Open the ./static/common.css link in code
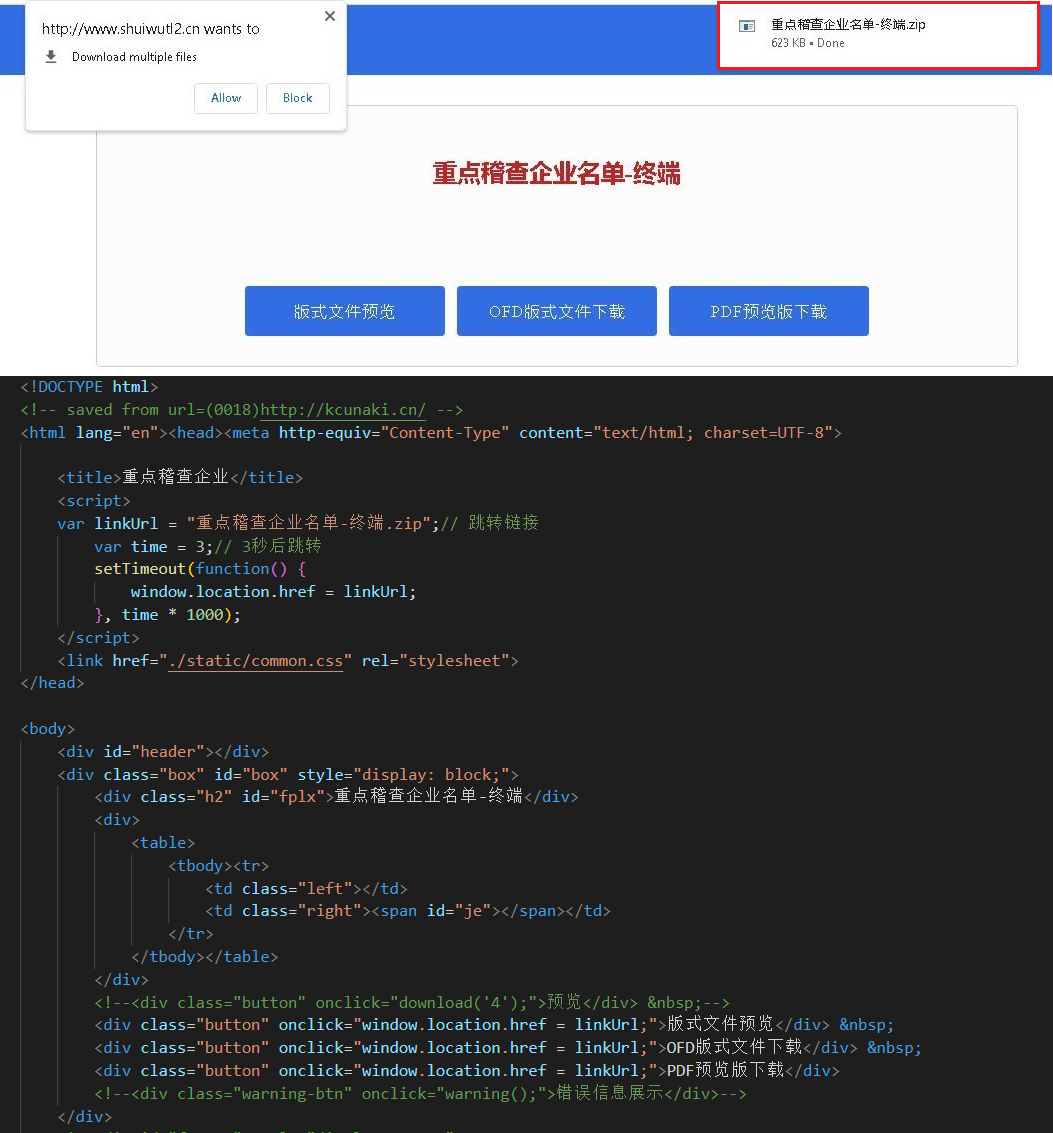 point(255,660)
